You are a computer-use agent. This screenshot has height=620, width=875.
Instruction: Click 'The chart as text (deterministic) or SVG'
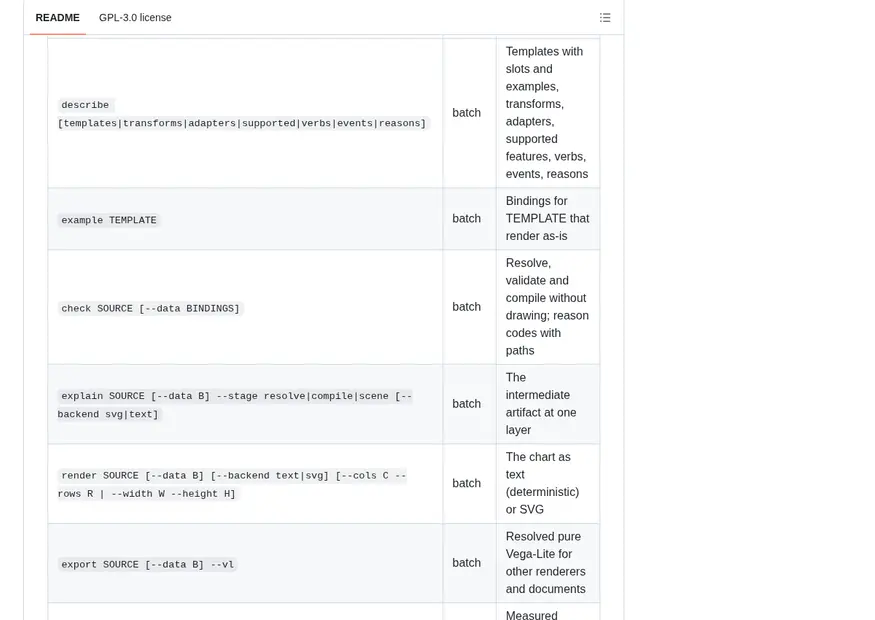click(x=542, y=483)
